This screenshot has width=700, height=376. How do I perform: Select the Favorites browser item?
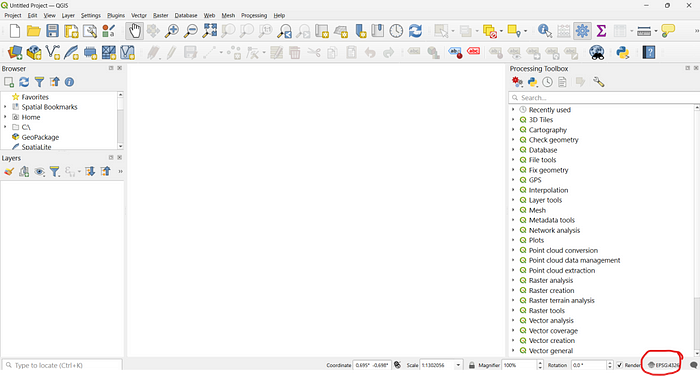coord(35,97)
